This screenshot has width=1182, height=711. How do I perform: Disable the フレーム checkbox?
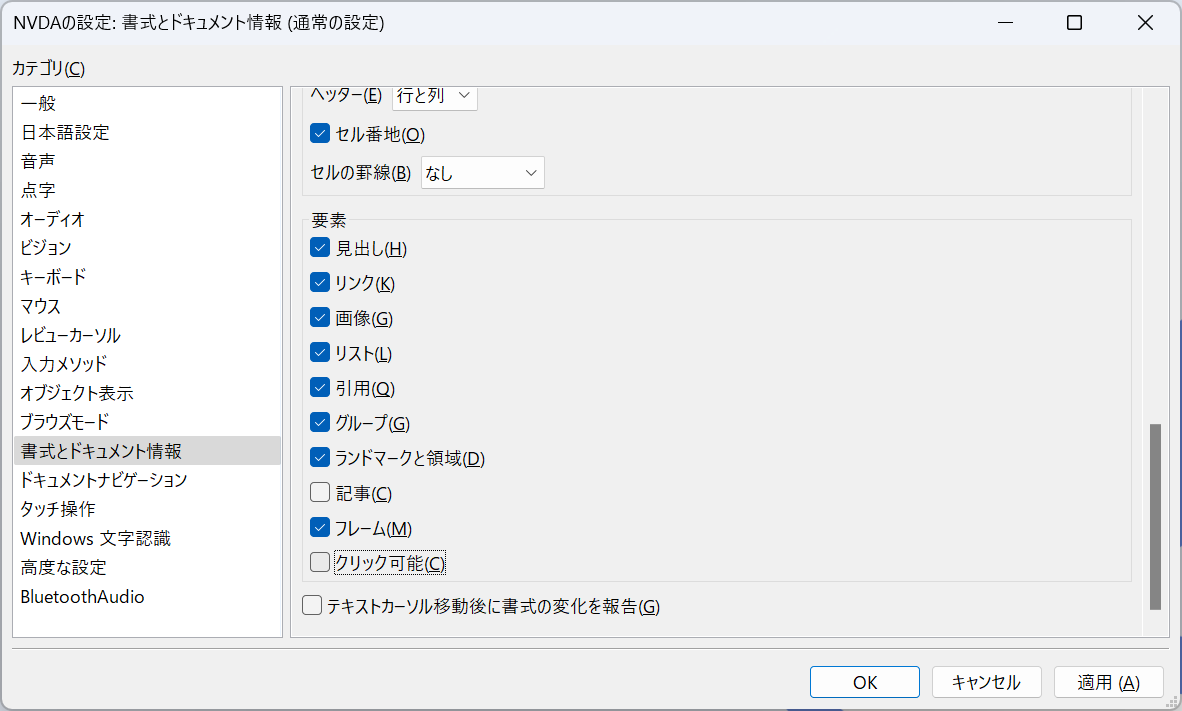[319, 527]
